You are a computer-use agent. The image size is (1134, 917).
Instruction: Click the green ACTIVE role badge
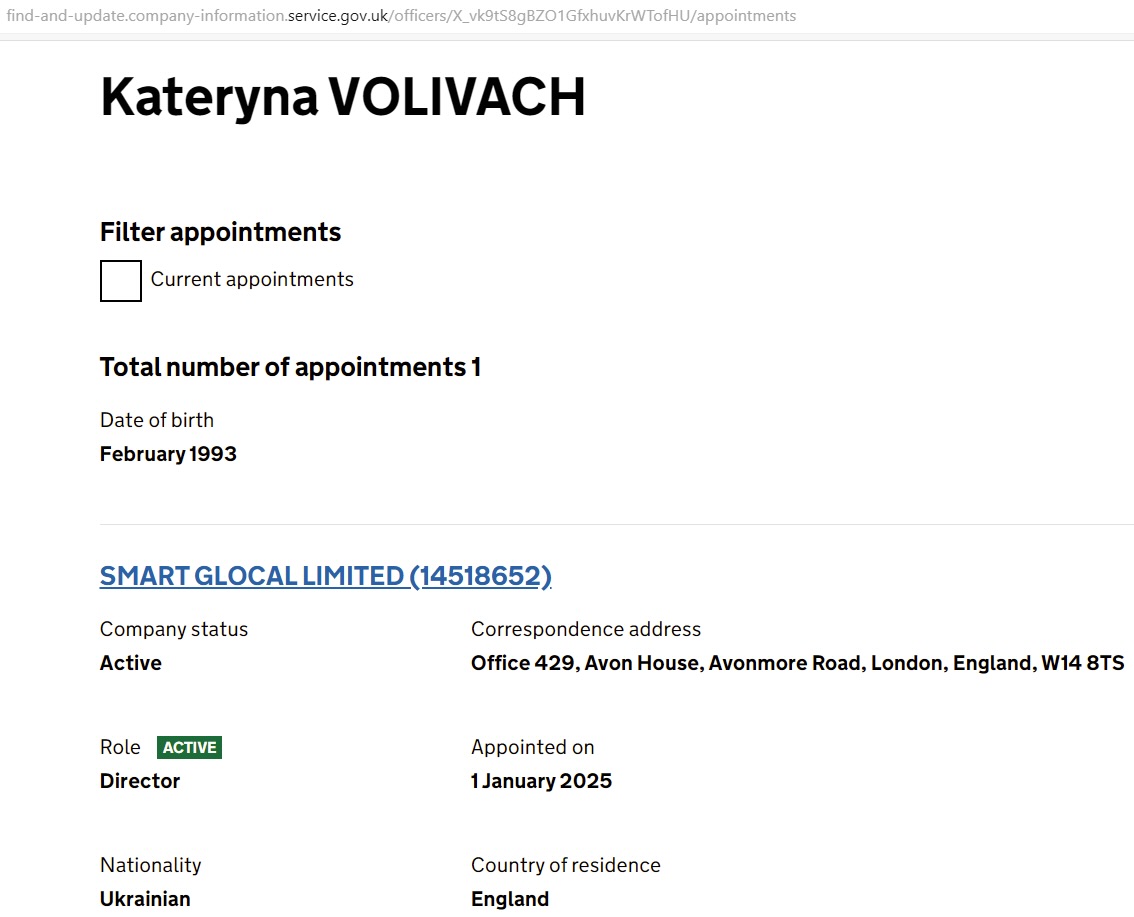pos(189,747)
